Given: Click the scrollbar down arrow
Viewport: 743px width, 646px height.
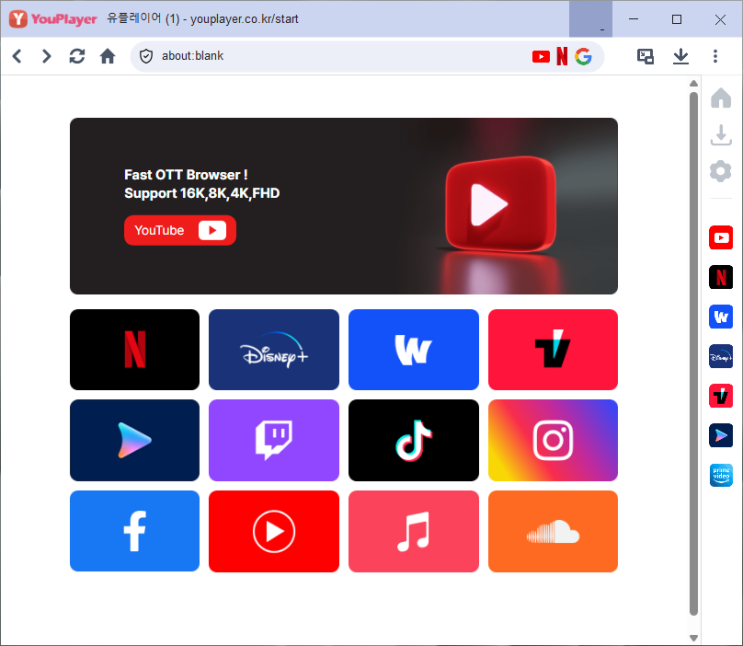Looking at the screenshot, I should point(694,637).
